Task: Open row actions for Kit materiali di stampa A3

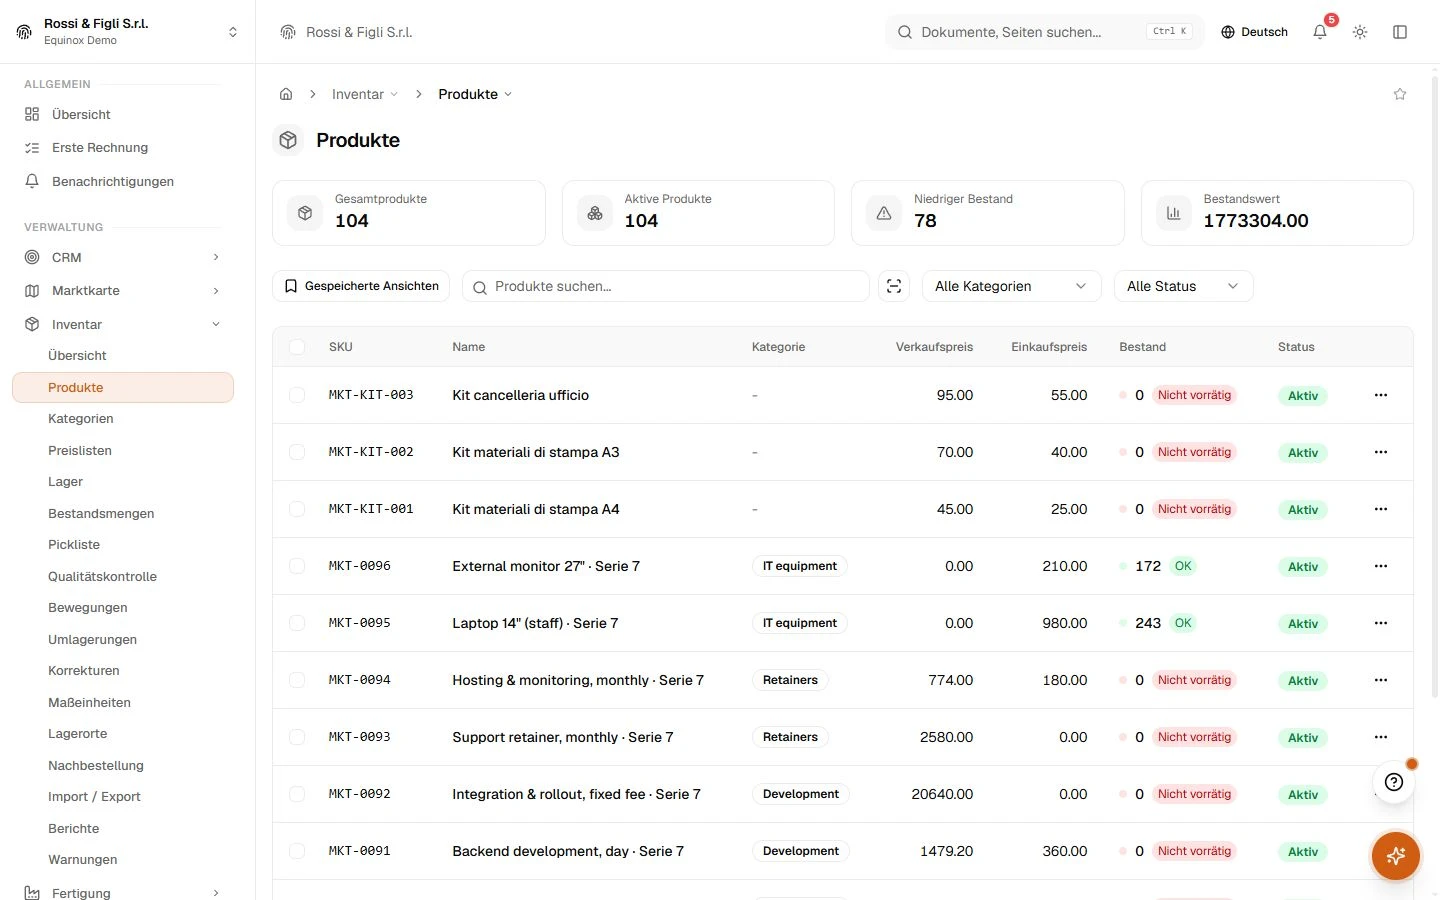Action: (1381, 452)
